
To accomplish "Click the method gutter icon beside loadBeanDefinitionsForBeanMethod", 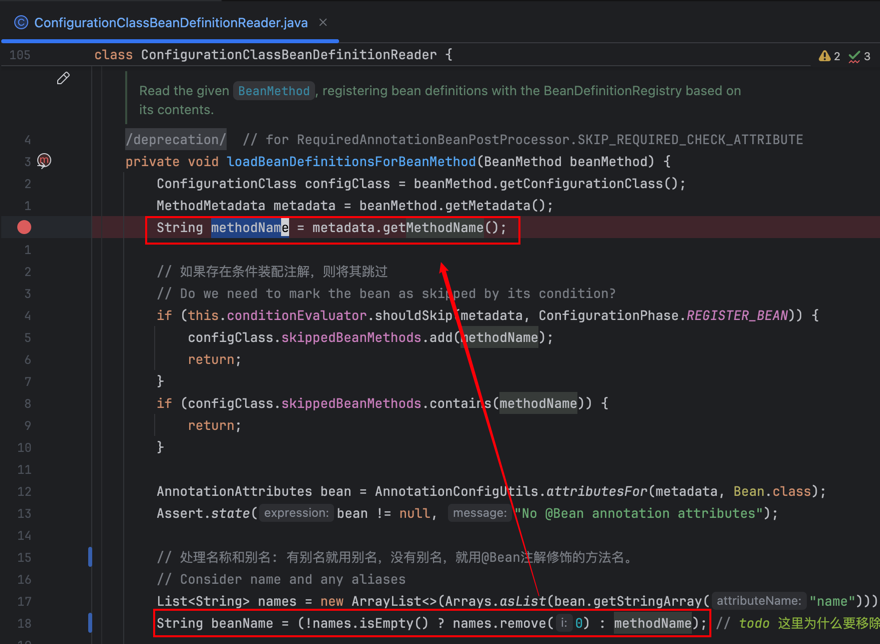I will click(x=44, y=161).
